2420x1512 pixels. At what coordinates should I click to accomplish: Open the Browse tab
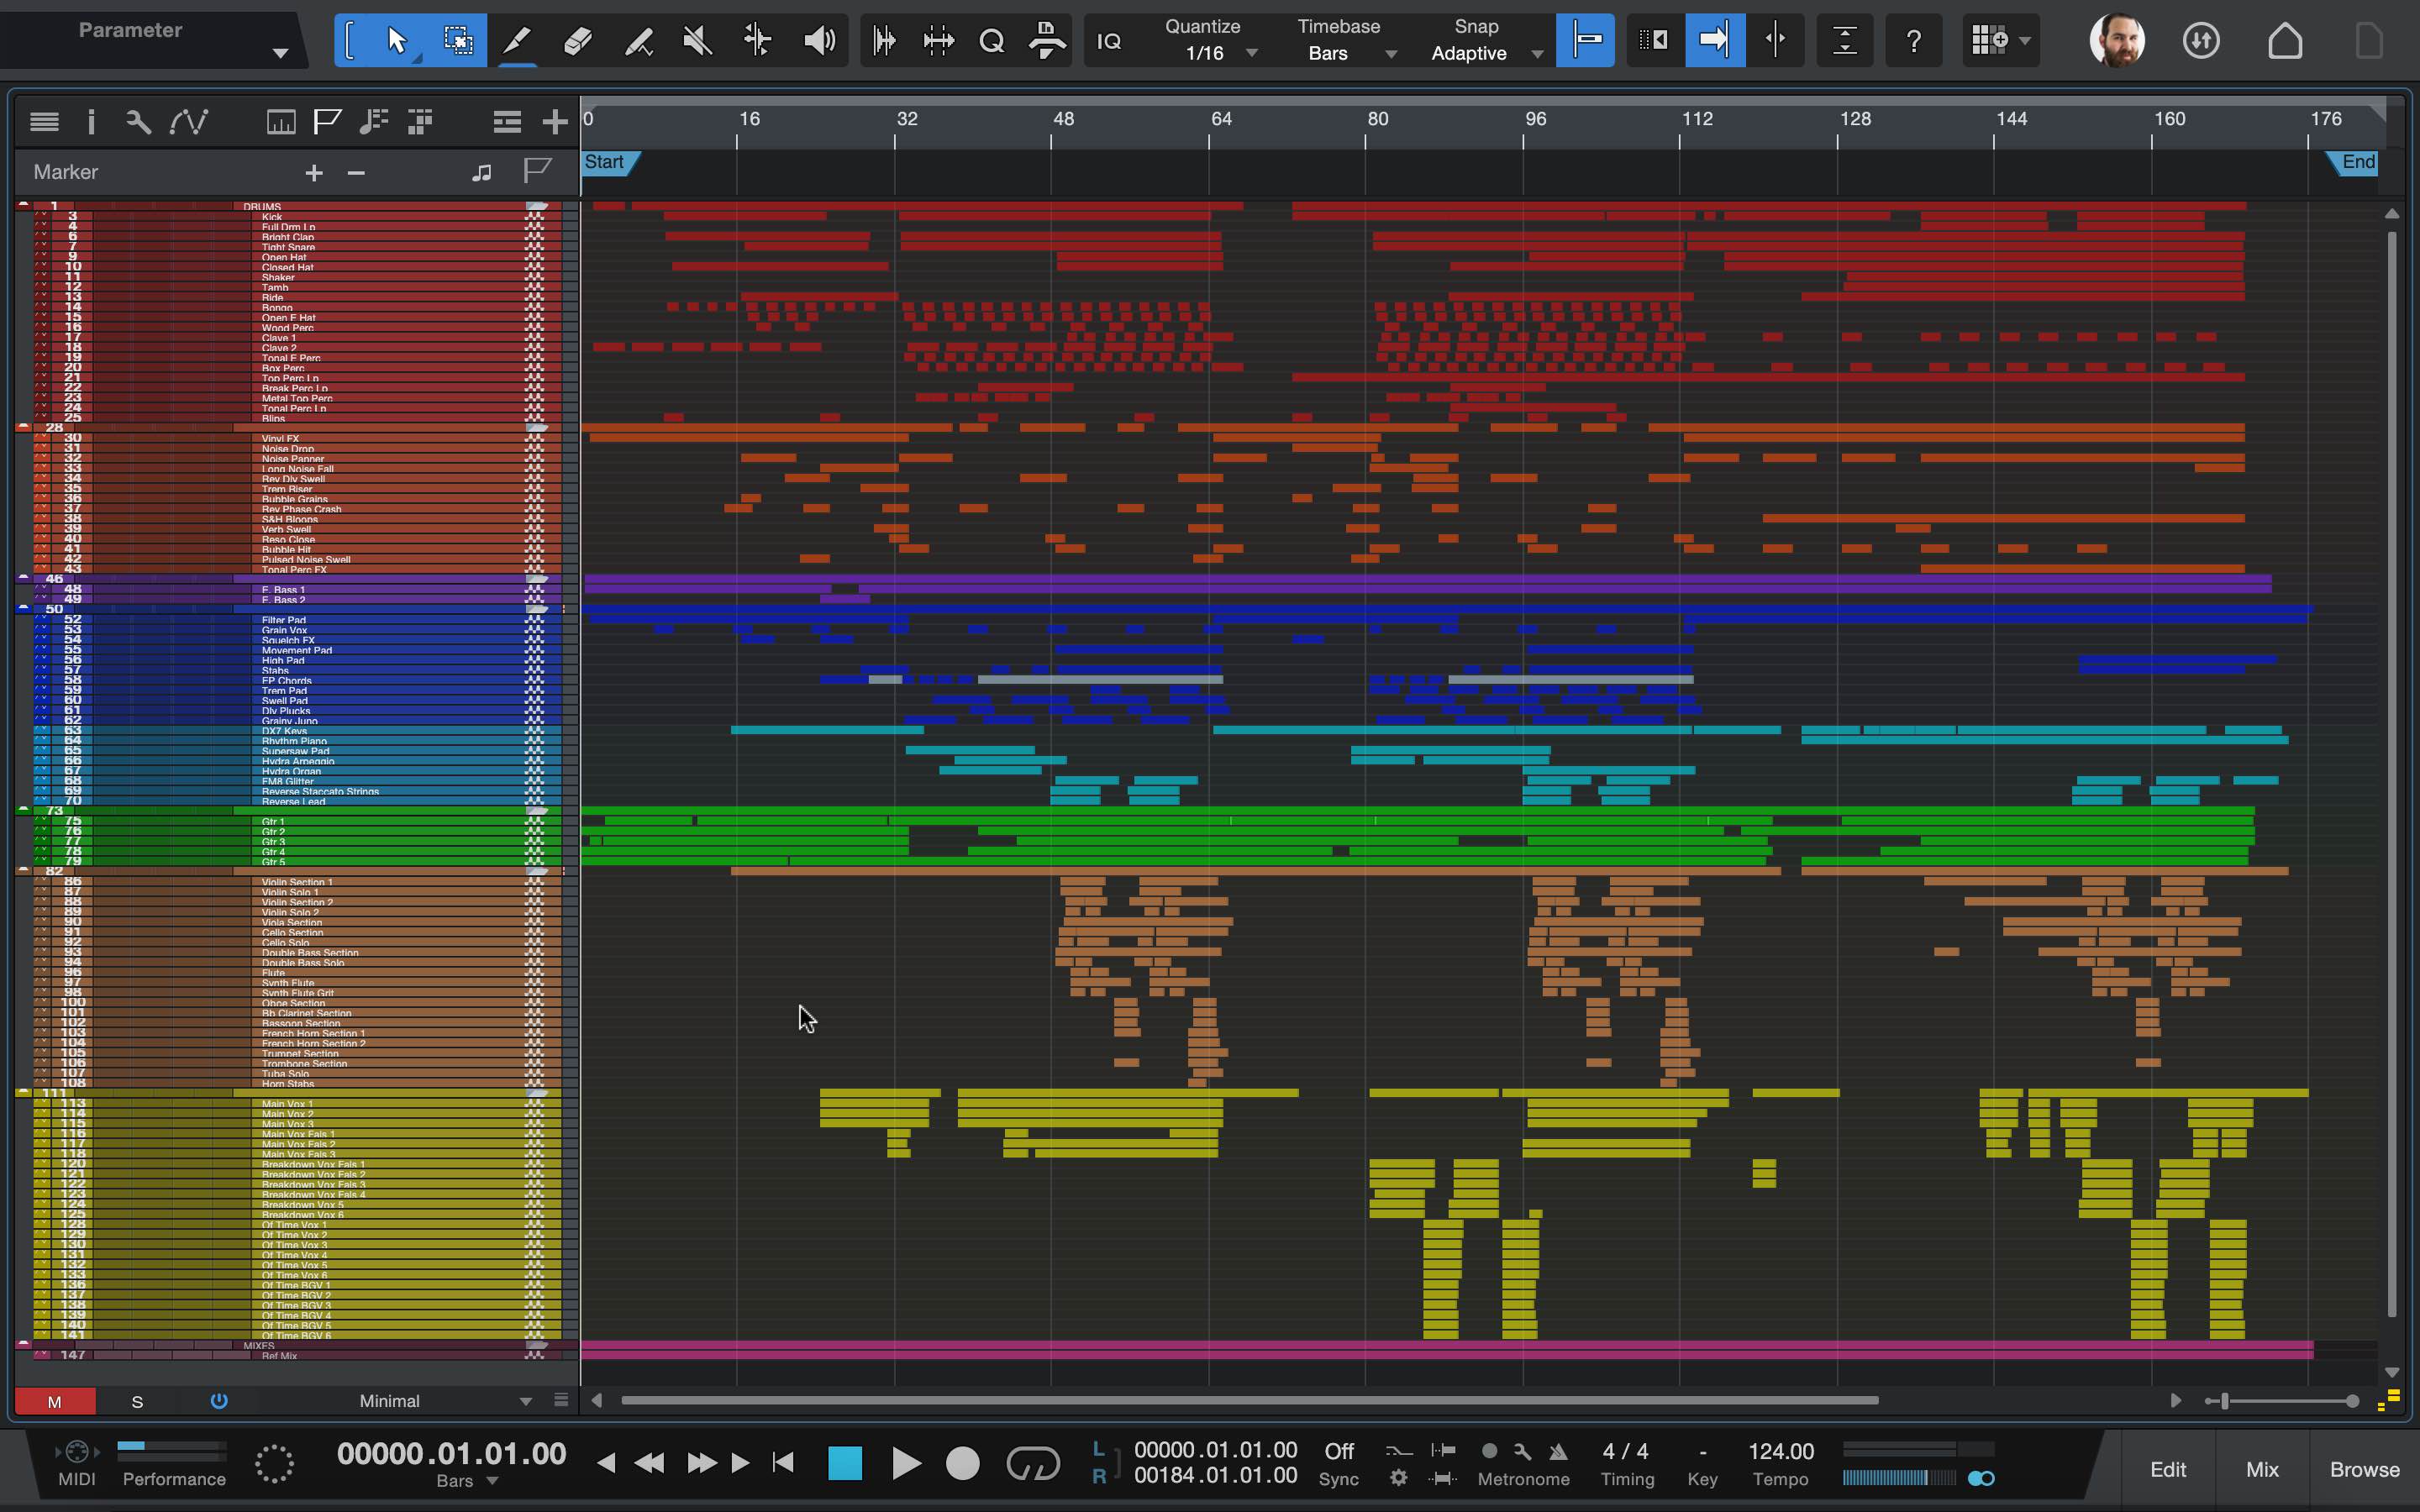point(2364,1469)
